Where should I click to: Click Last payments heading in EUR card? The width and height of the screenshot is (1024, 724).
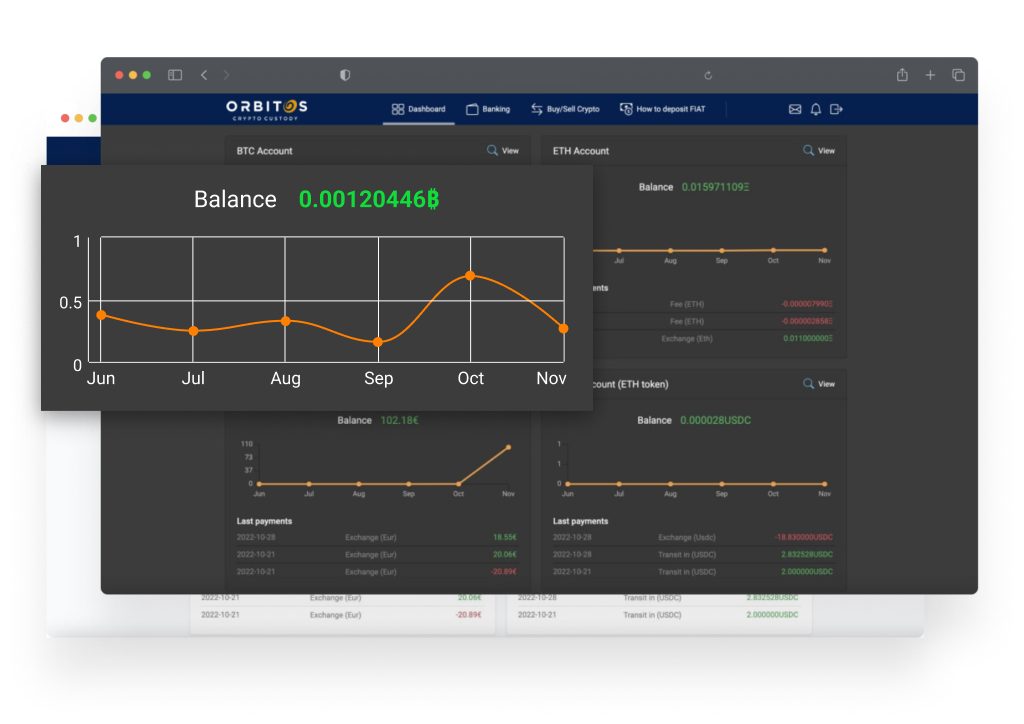point(264,521)
